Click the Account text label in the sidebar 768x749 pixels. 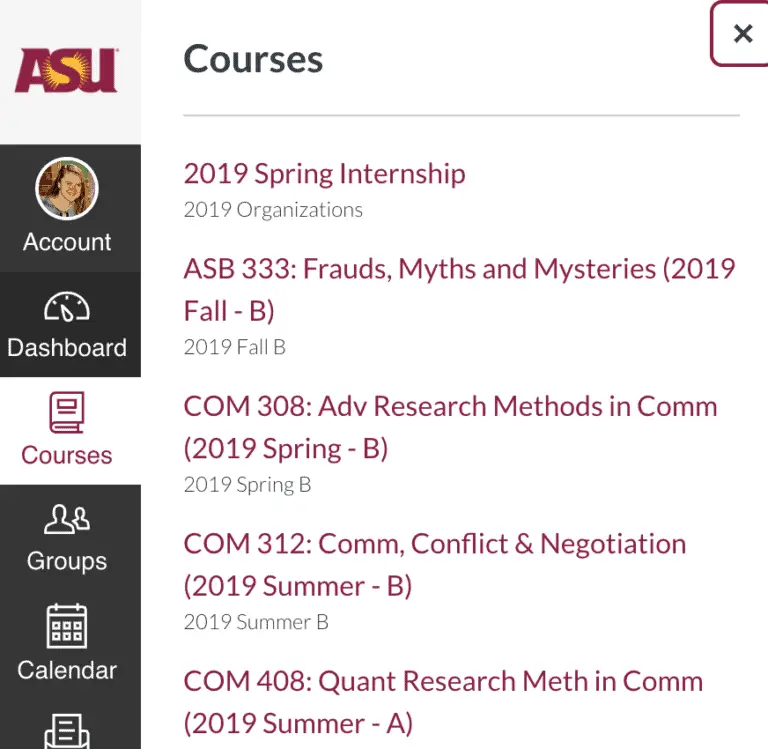click(67, 242)
